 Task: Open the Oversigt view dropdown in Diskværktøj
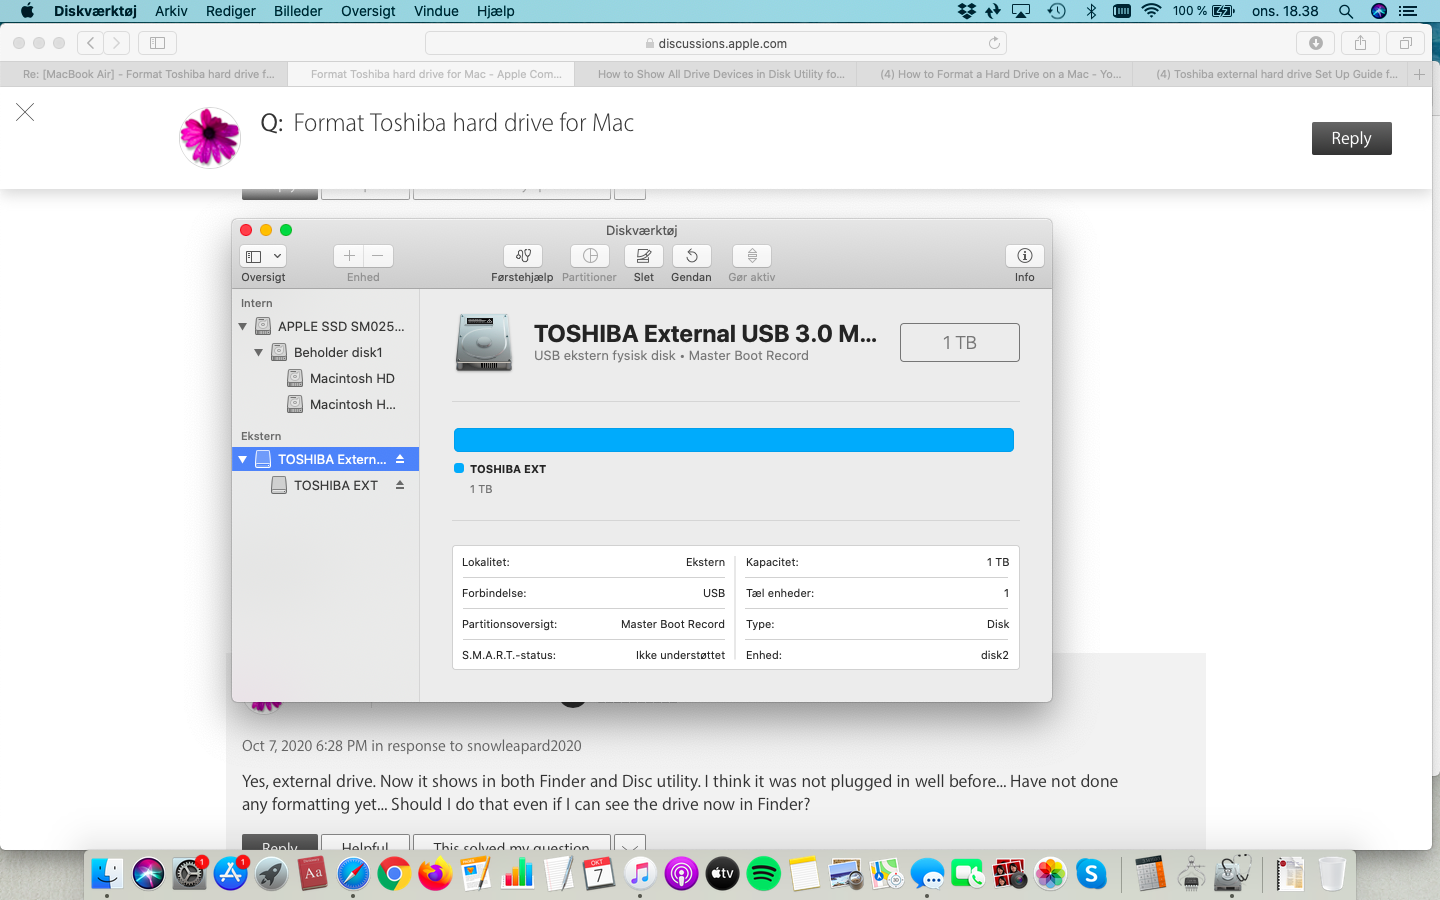263,256
